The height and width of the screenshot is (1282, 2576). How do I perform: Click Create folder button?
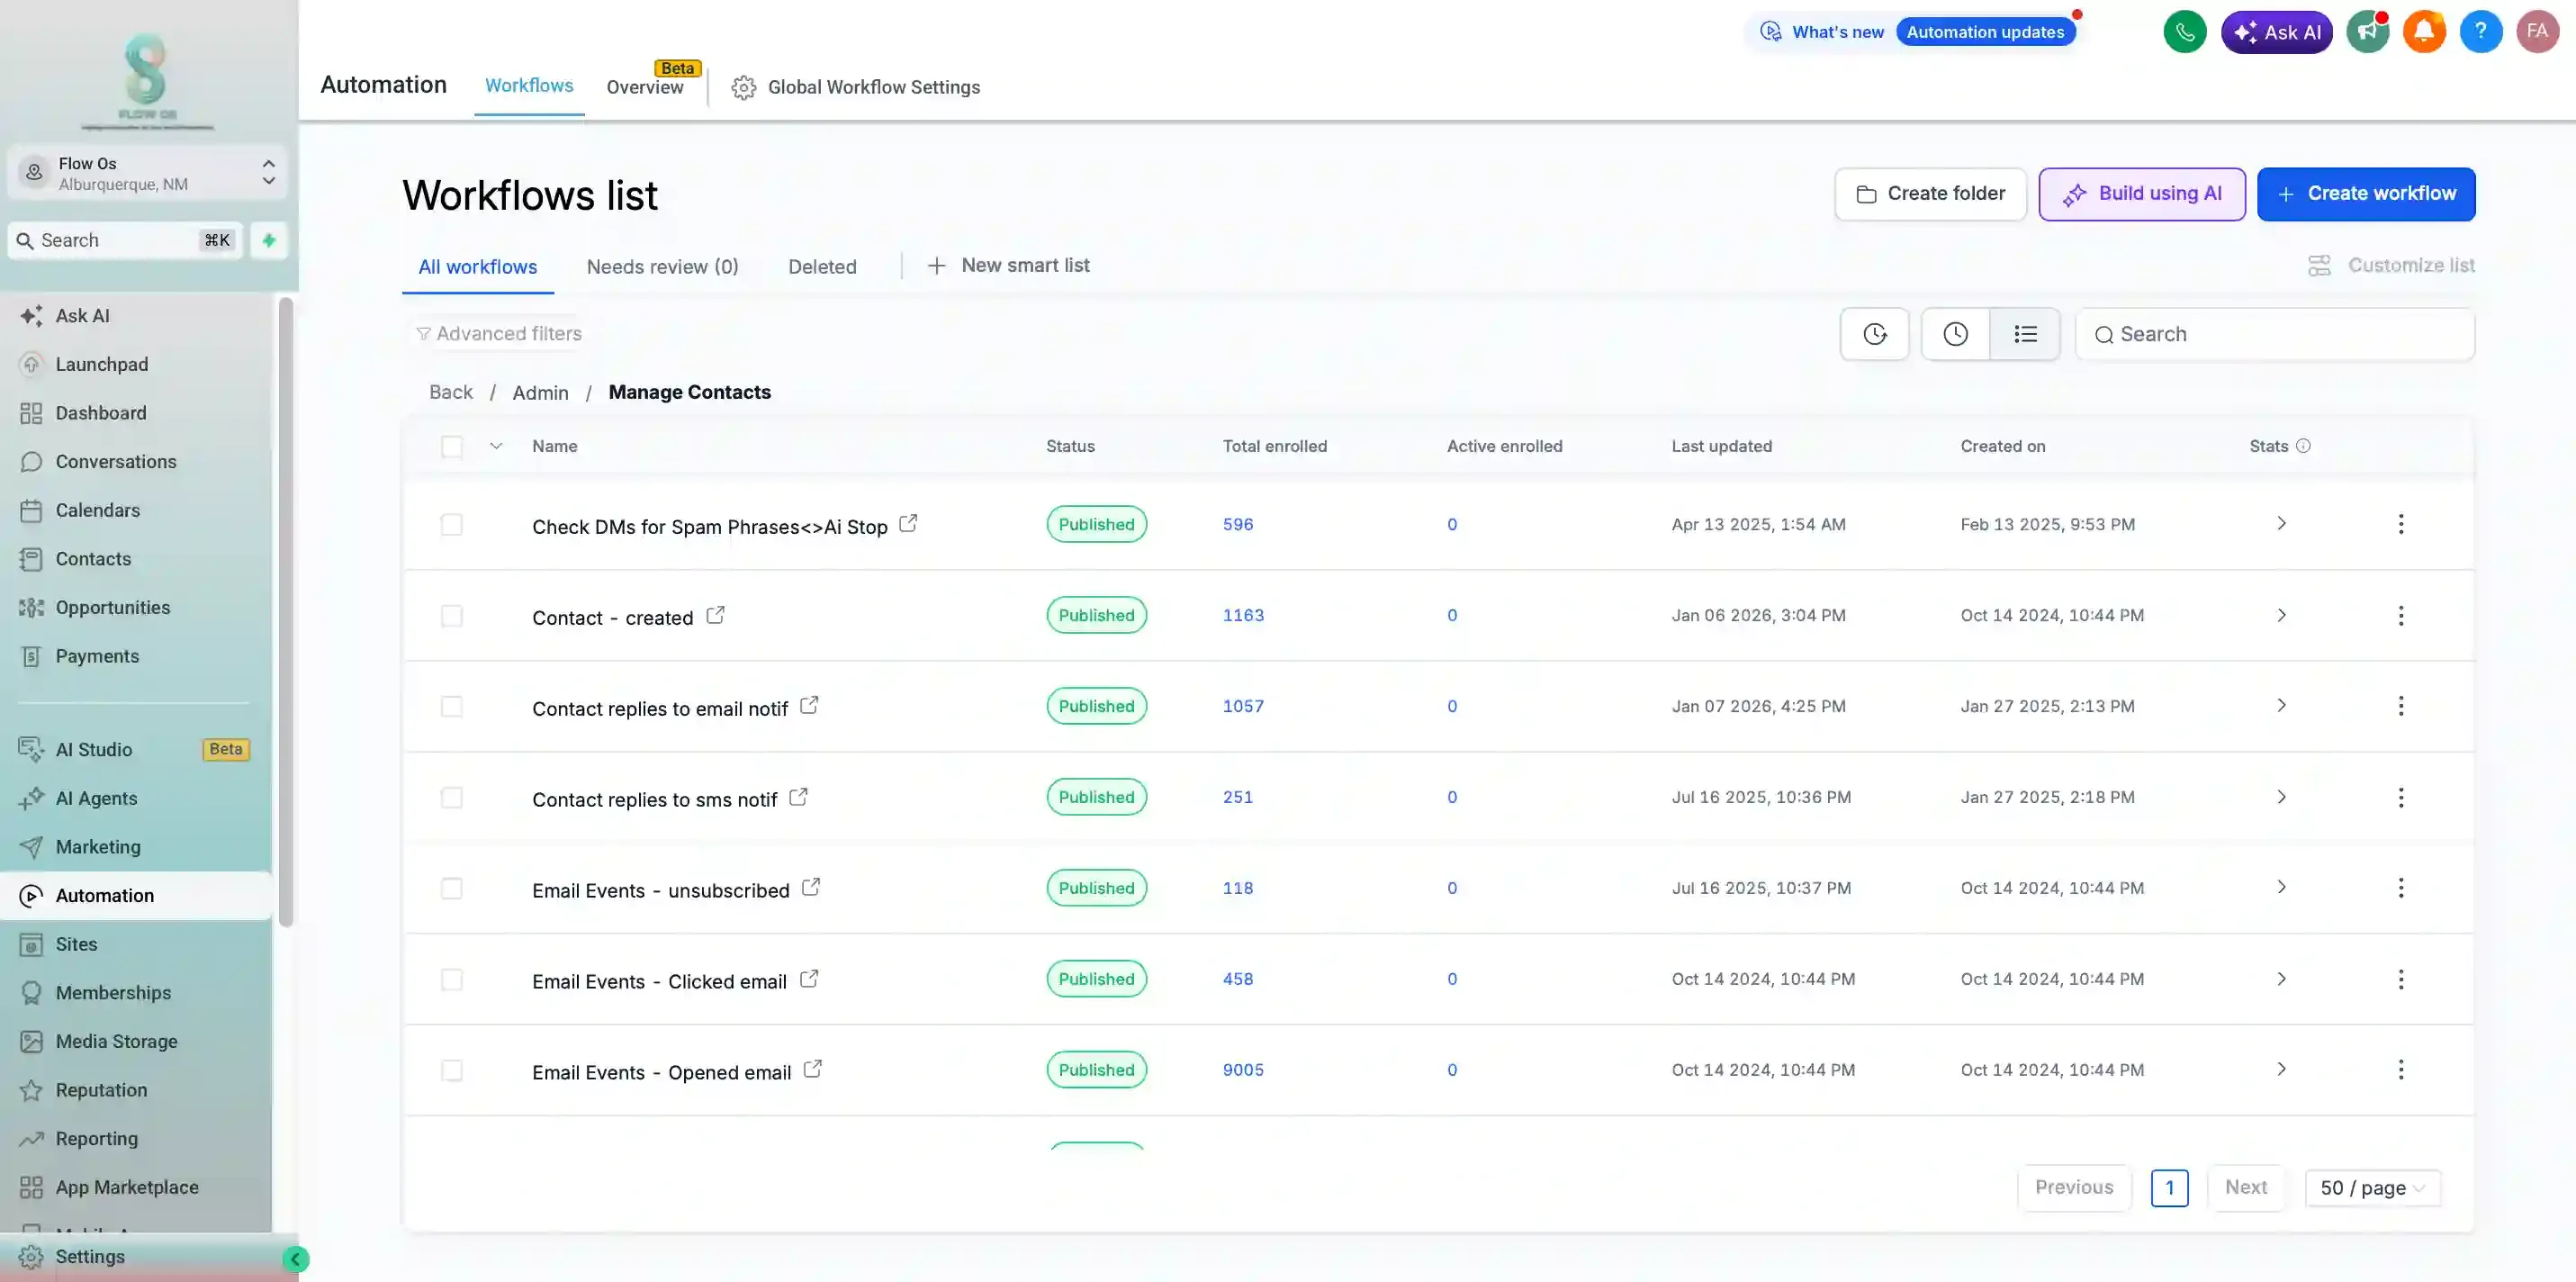point(1930,194)
